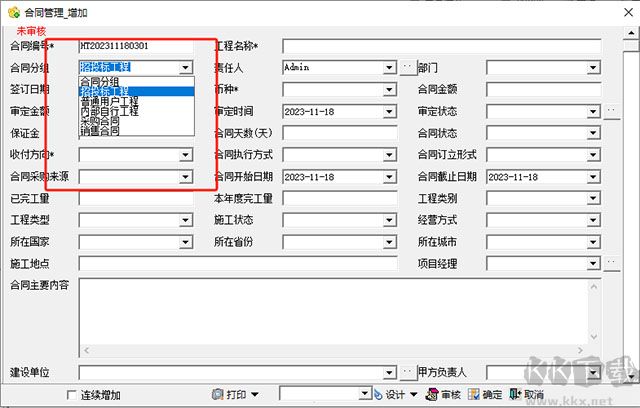Open the 打印 arrow menu
640x408 pixels.
pyautogui.click(x=255, y=395)
